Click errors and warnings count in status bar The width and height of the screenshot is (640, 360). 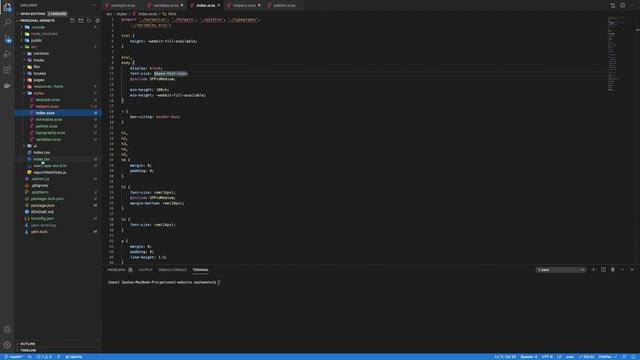44,357
